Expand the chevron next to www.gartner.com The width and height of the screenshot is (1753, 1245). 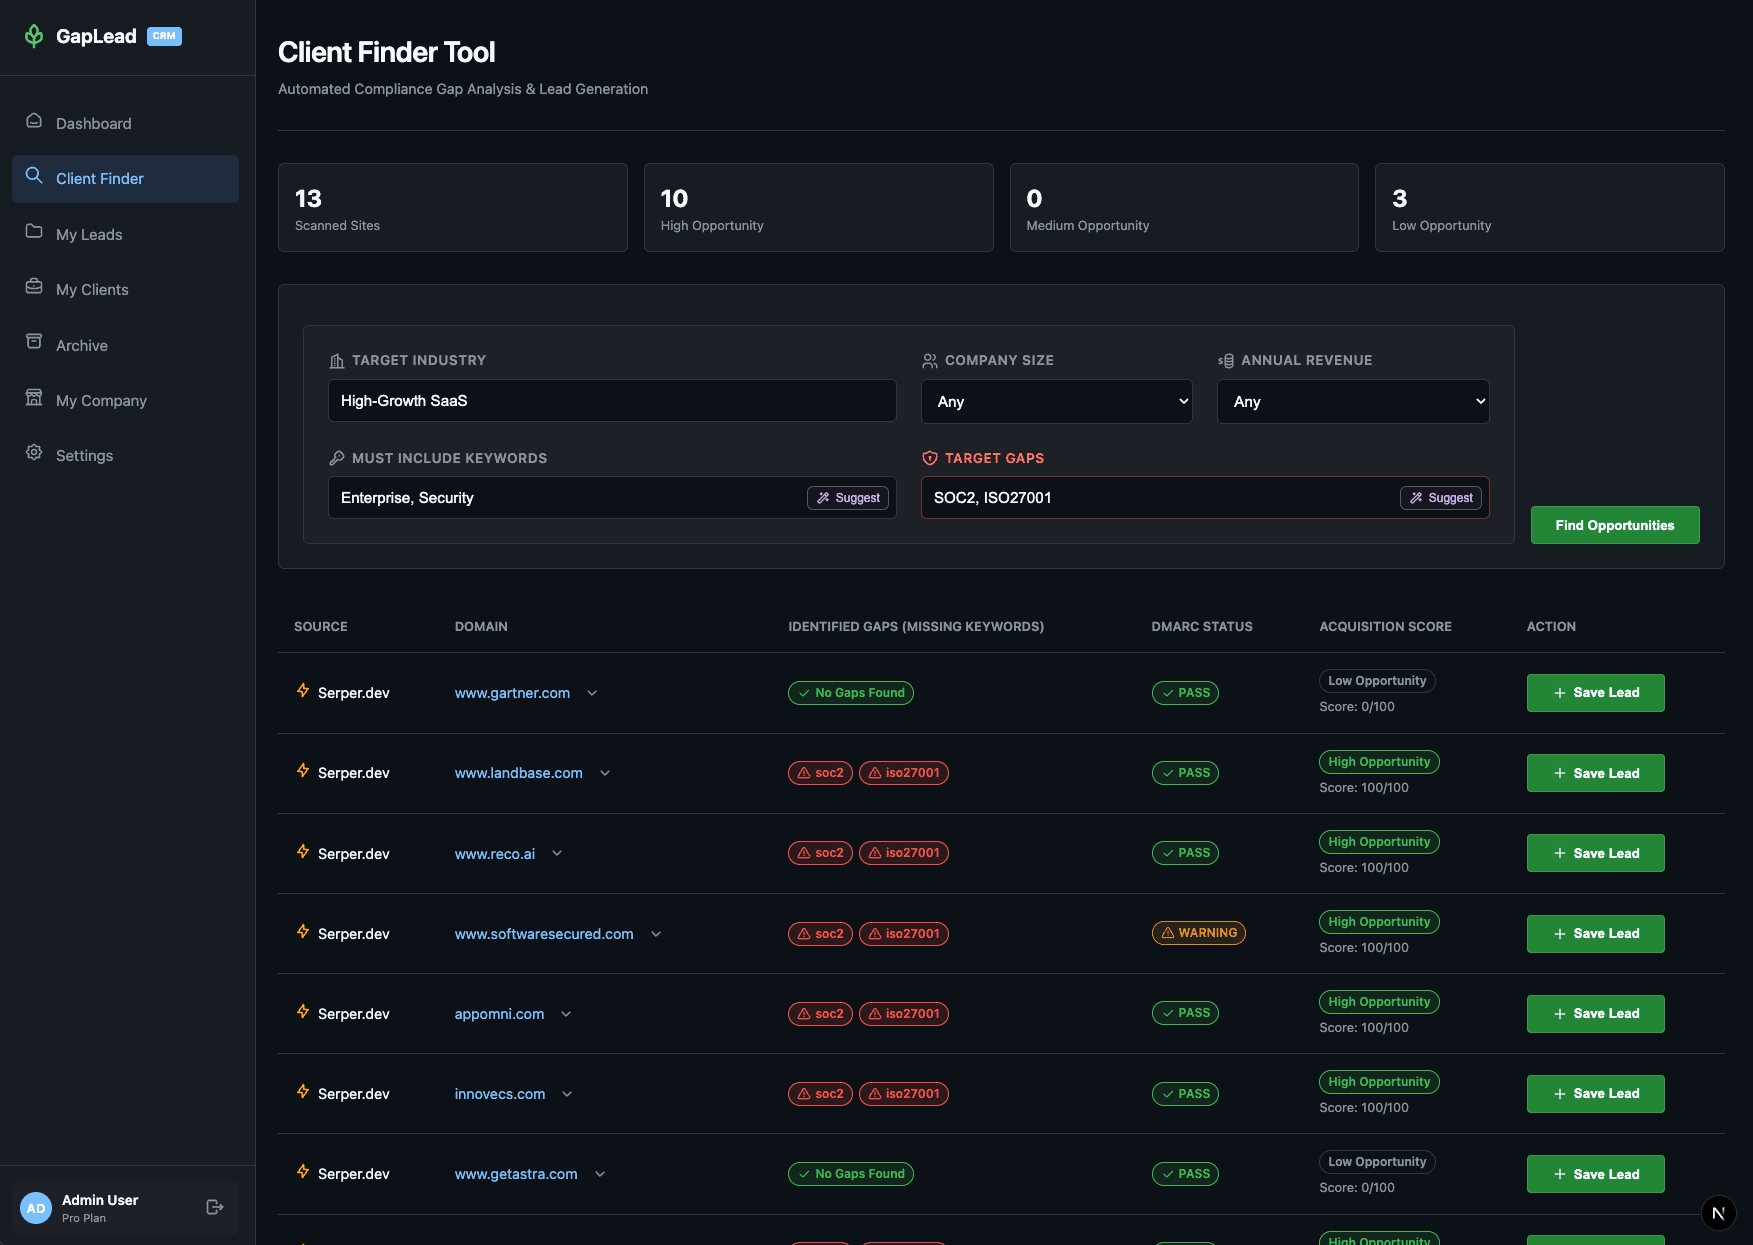[x=592, y=693]
